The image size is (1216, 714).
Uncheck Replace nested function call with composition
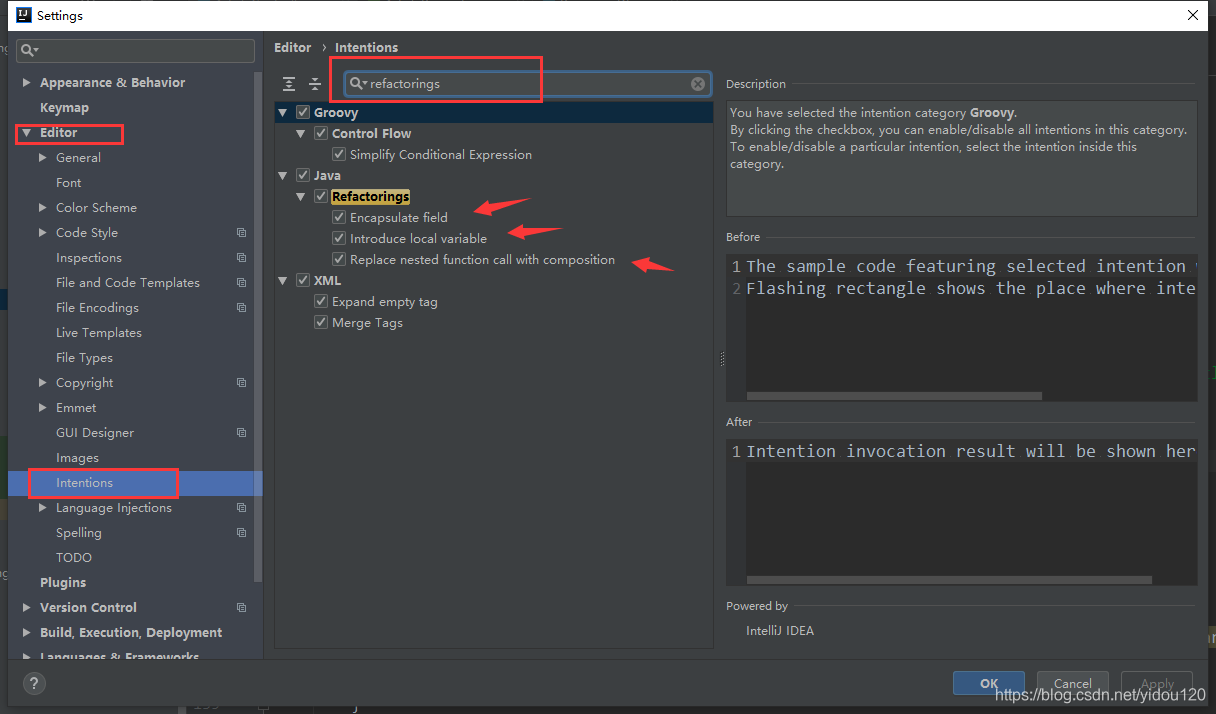(x=339, y=259)
